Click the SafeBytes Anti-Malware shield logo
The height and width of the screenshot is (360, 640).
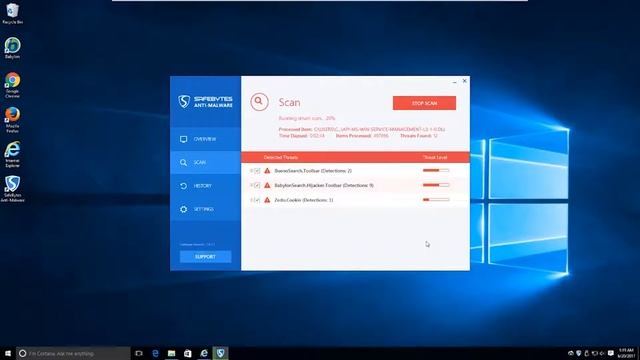click(x=184, y=101)
